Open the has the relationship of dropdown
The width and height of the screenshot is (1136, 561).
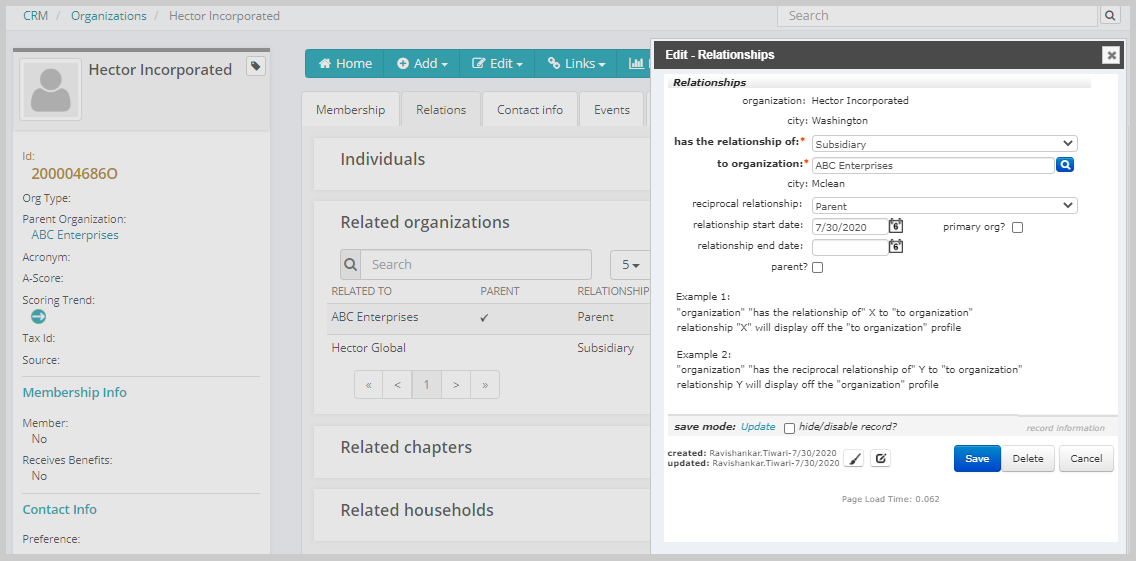pos(945,144)
